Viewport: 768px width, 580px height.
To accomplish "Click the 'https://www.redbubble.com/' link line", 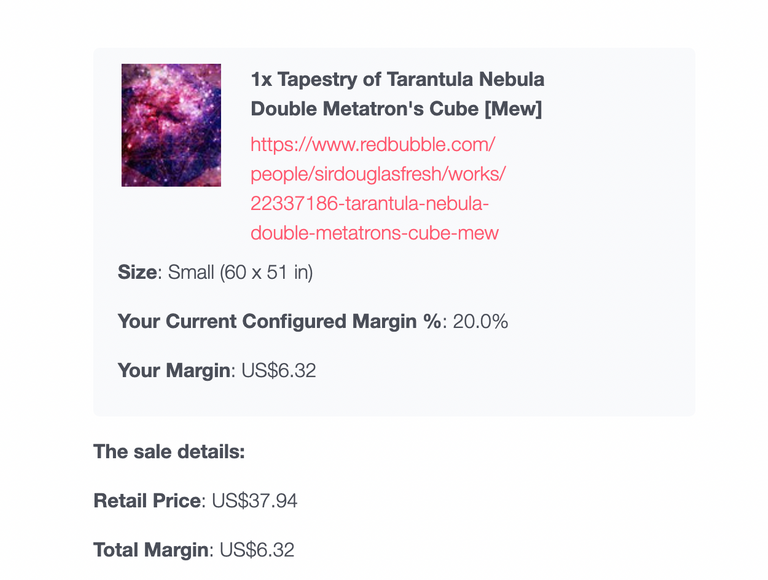I will 373,145.
